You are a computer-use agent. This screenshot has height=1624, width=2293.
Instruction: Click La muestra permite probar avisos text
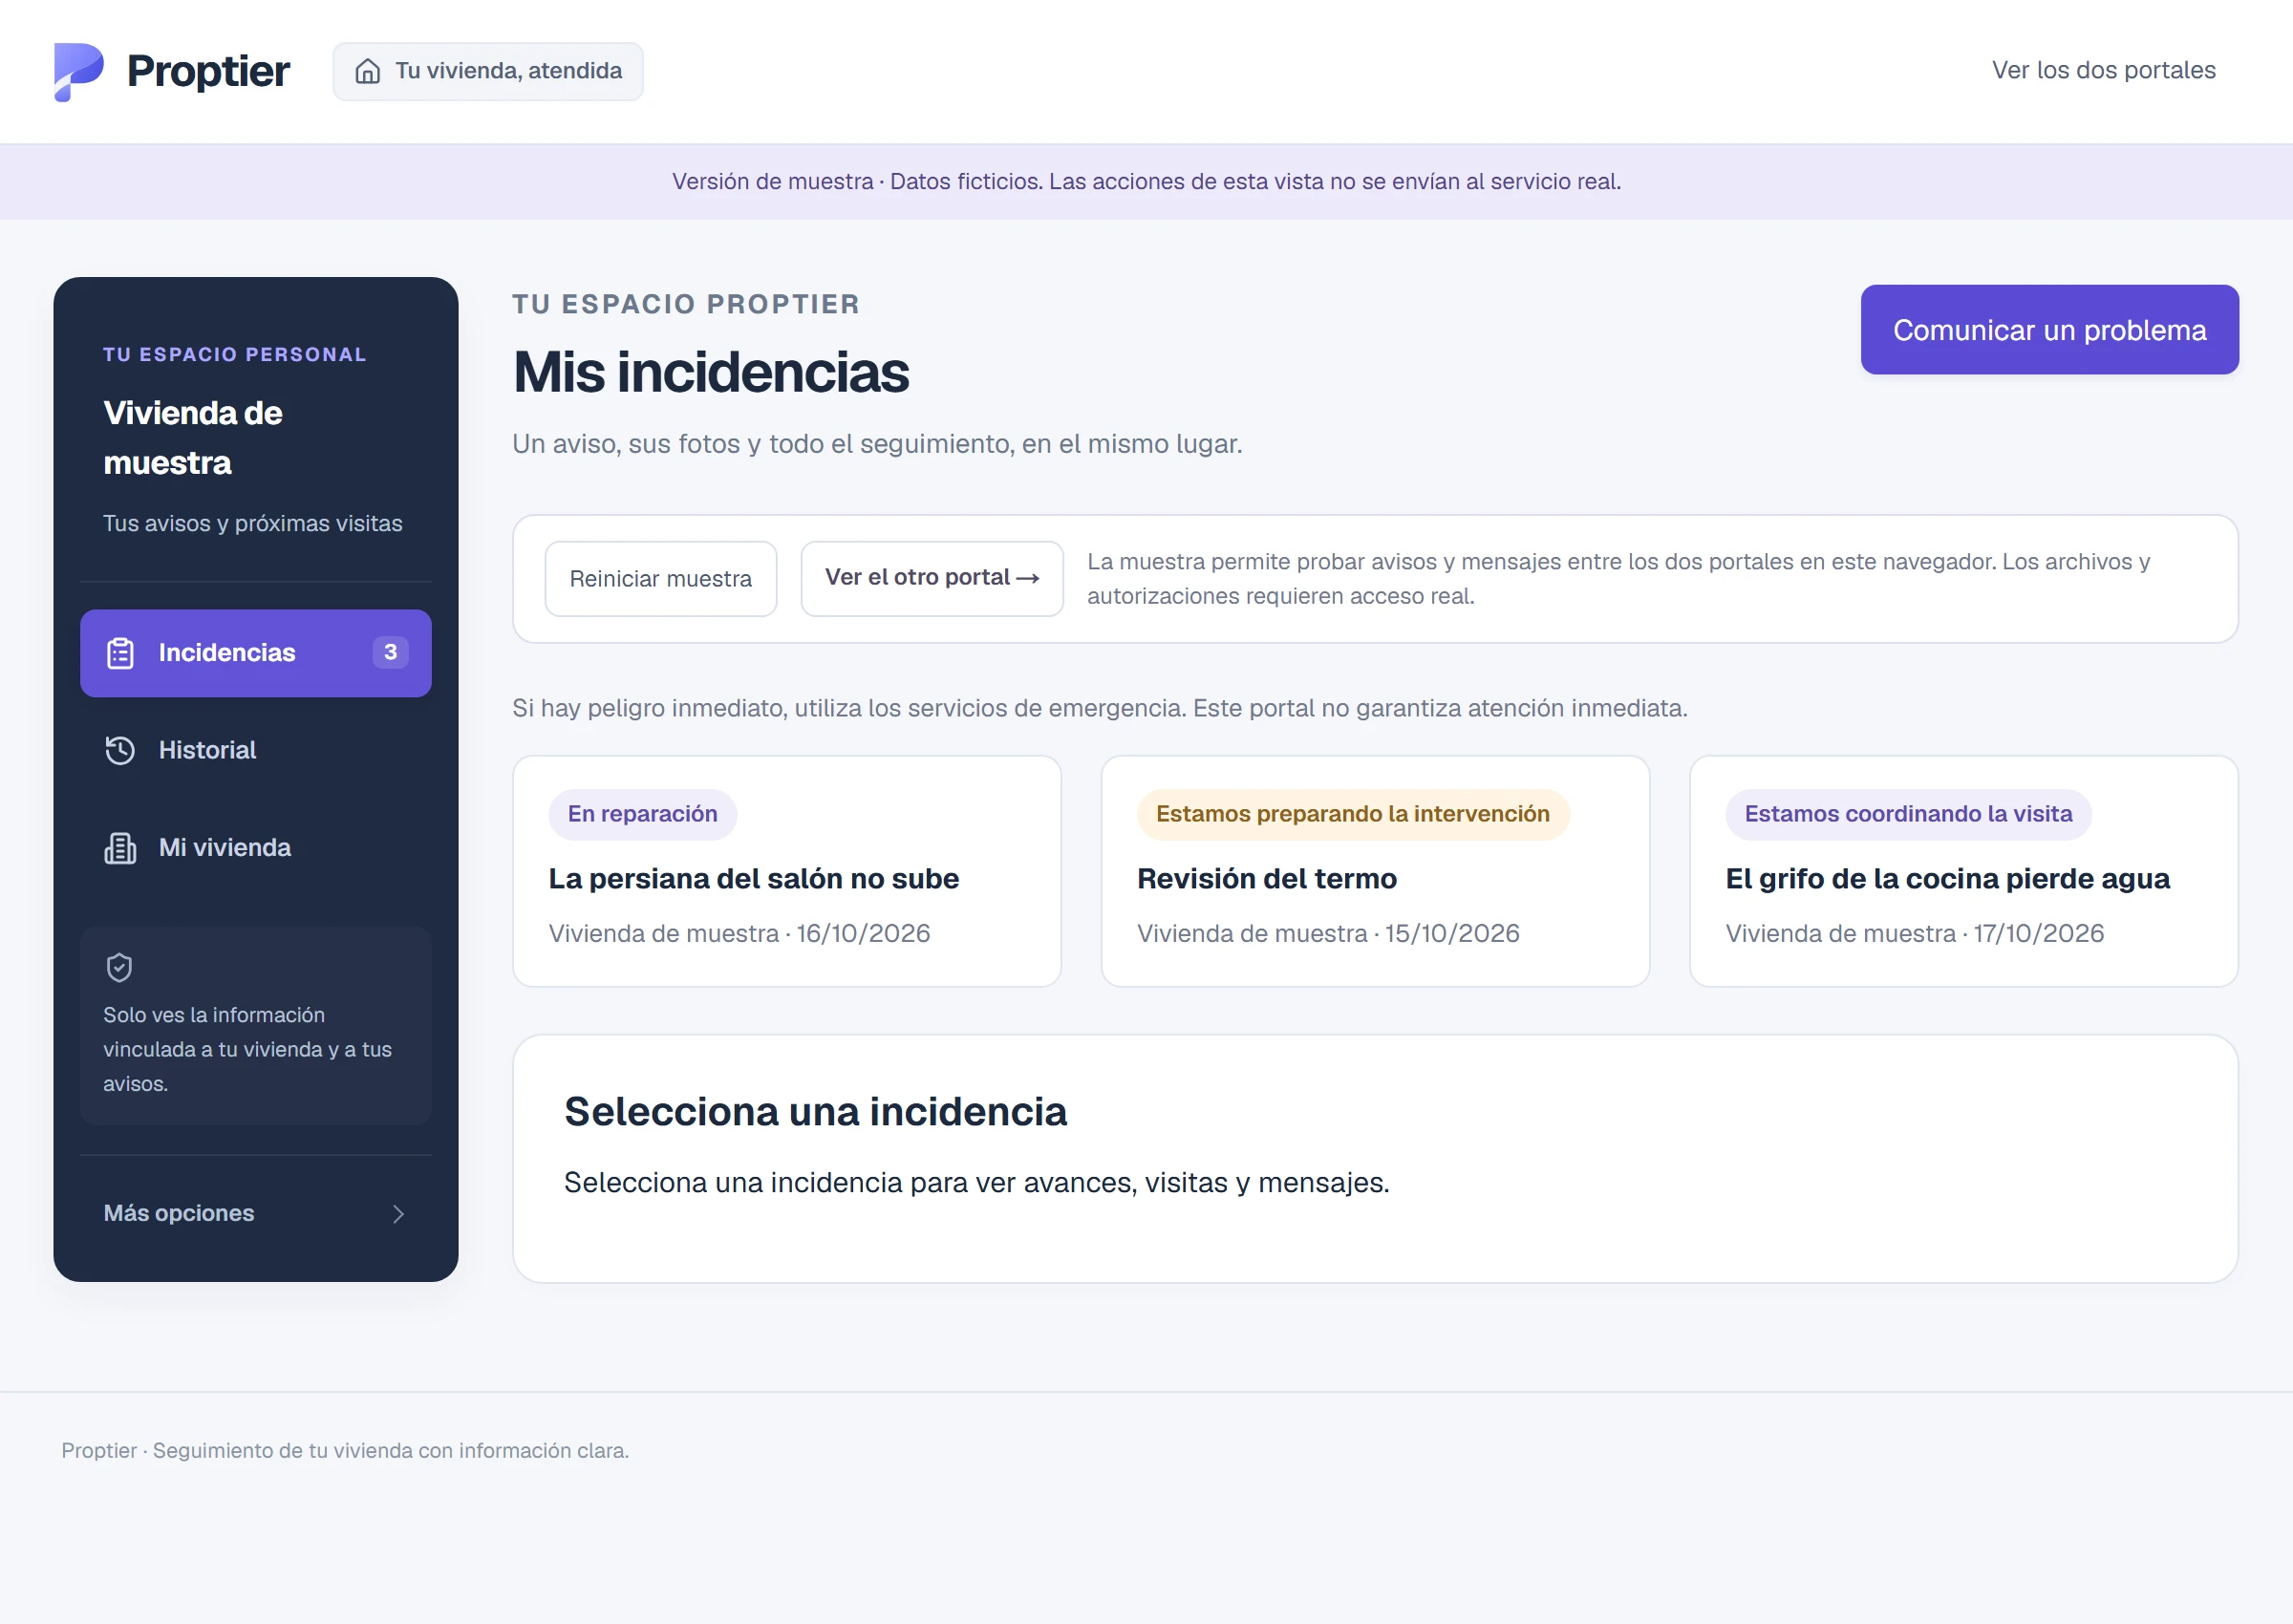pyautogui.click(x=1619, y=579)
